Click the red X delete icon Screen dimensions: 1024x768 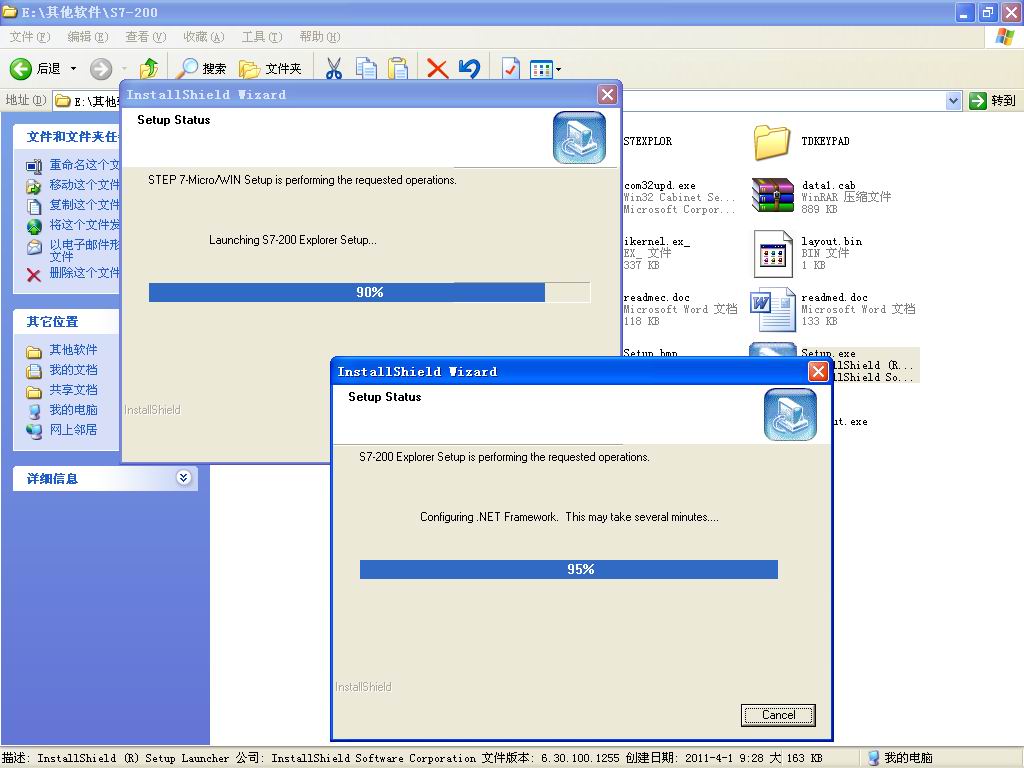[437, 68]
